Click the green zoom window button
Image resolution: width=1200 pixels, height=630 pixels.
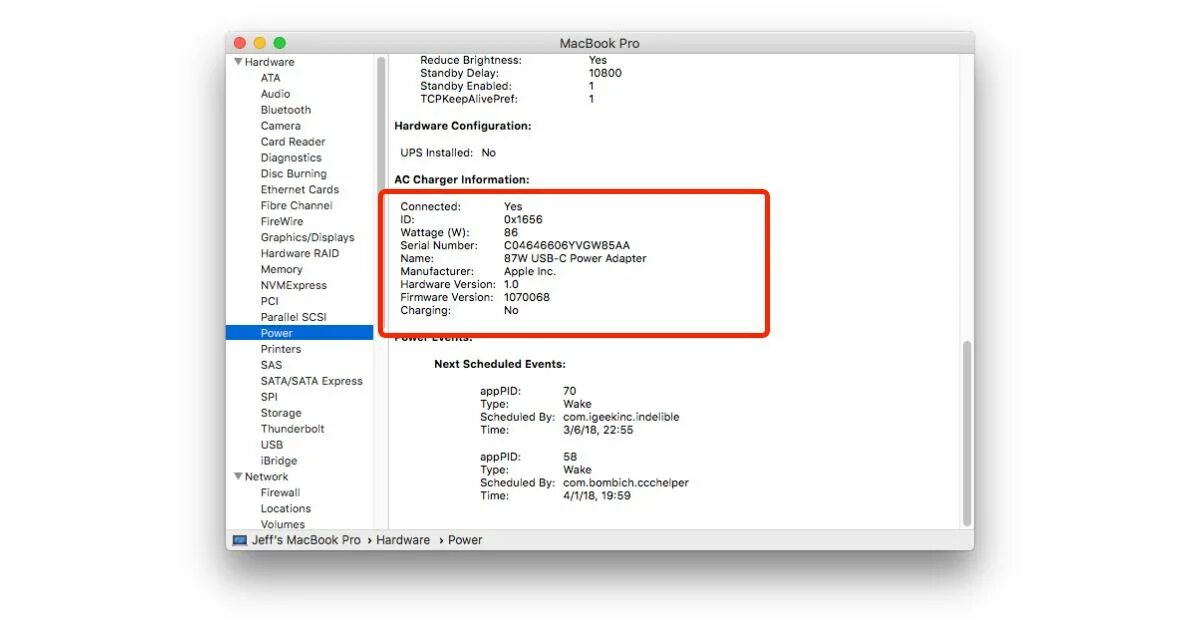pos(280,43)
